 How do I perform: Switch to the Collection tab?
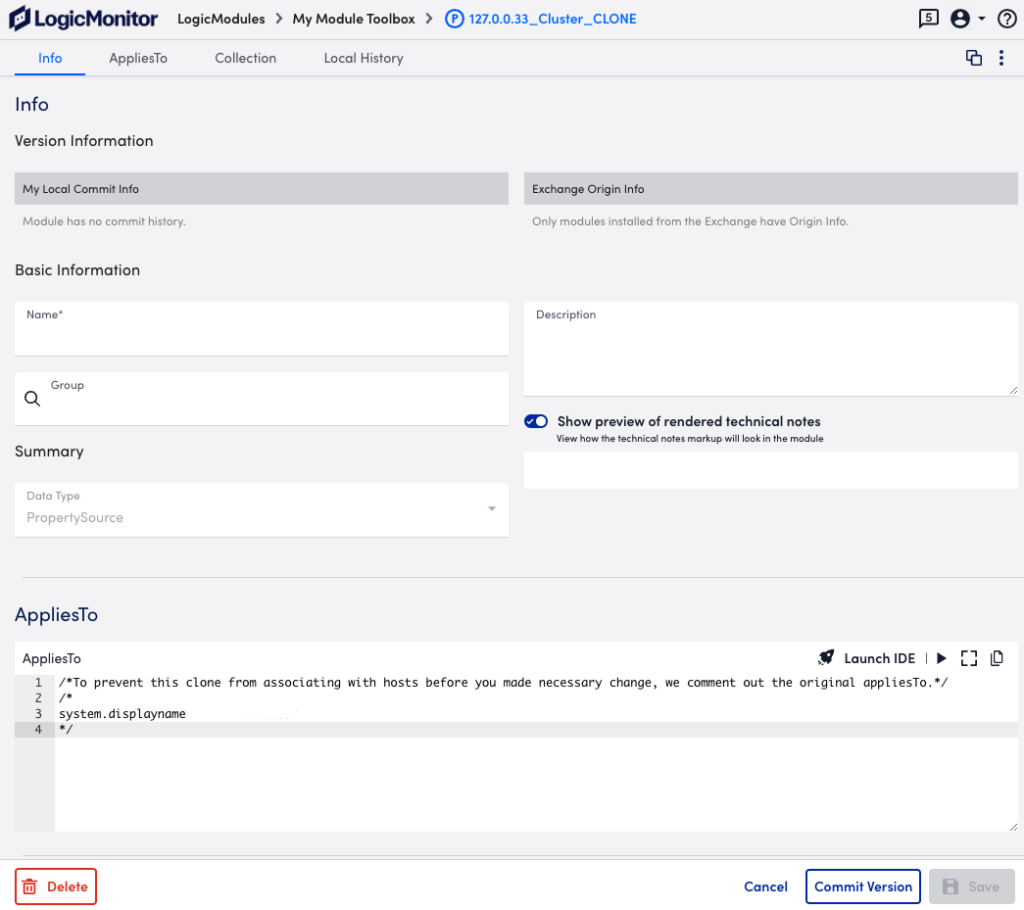pos(245,58)
